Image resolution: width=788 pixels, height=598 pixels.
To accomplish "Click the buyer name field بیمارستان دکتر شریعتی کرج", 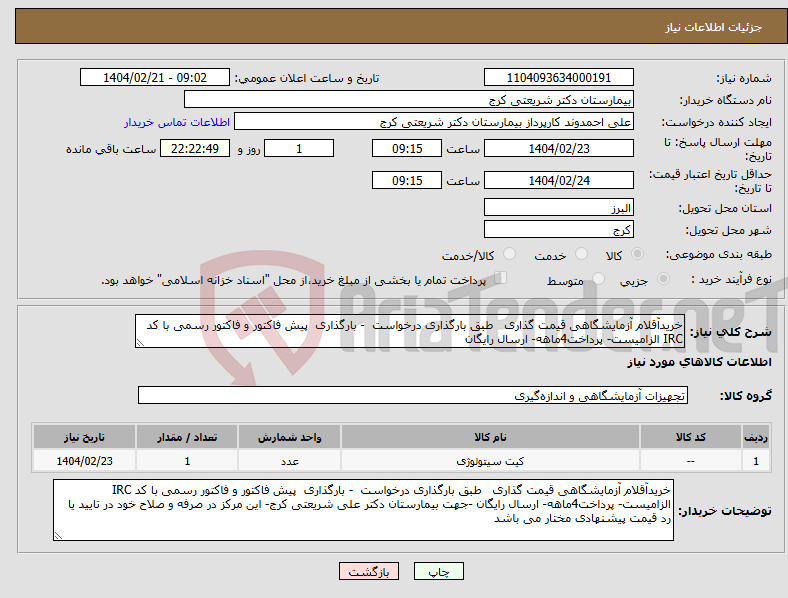I will coord(409,99).
